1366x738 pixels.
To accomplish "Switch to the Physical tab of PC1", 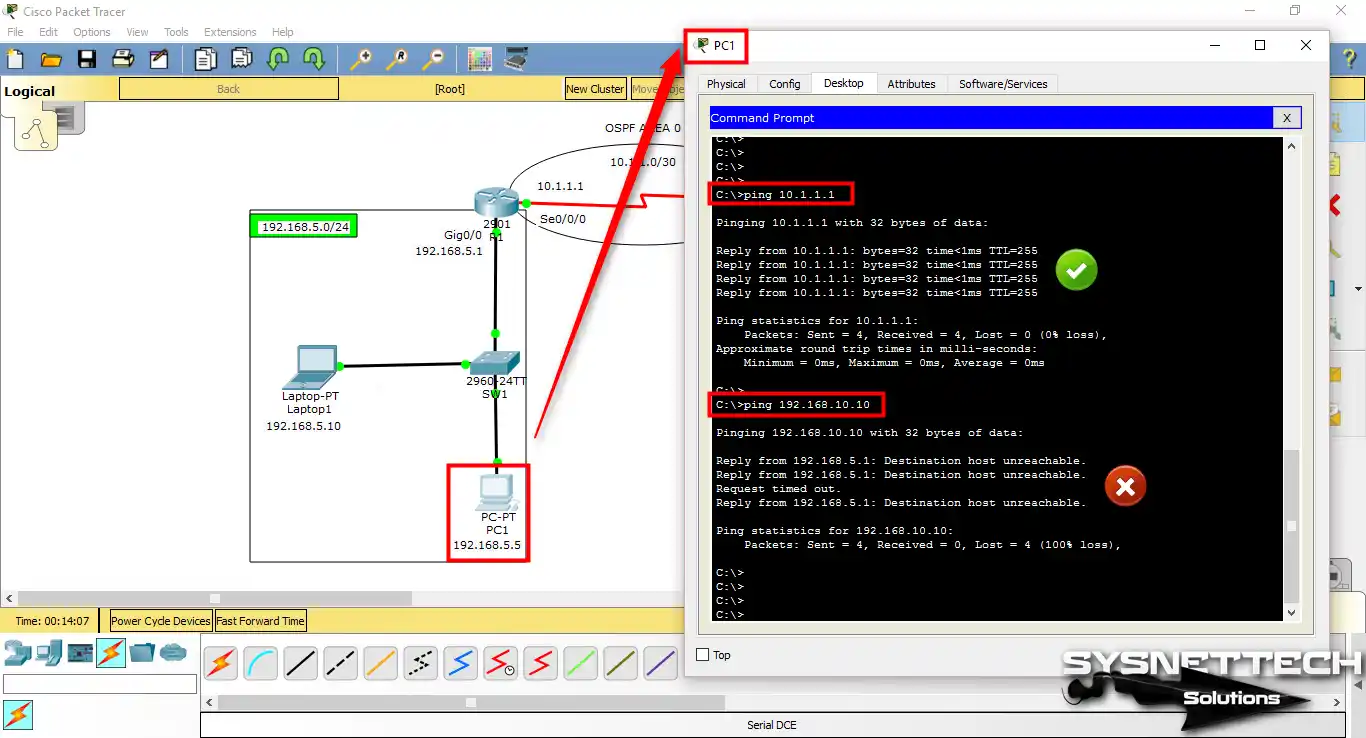I will pyautogui.click(x=726, y=84).
